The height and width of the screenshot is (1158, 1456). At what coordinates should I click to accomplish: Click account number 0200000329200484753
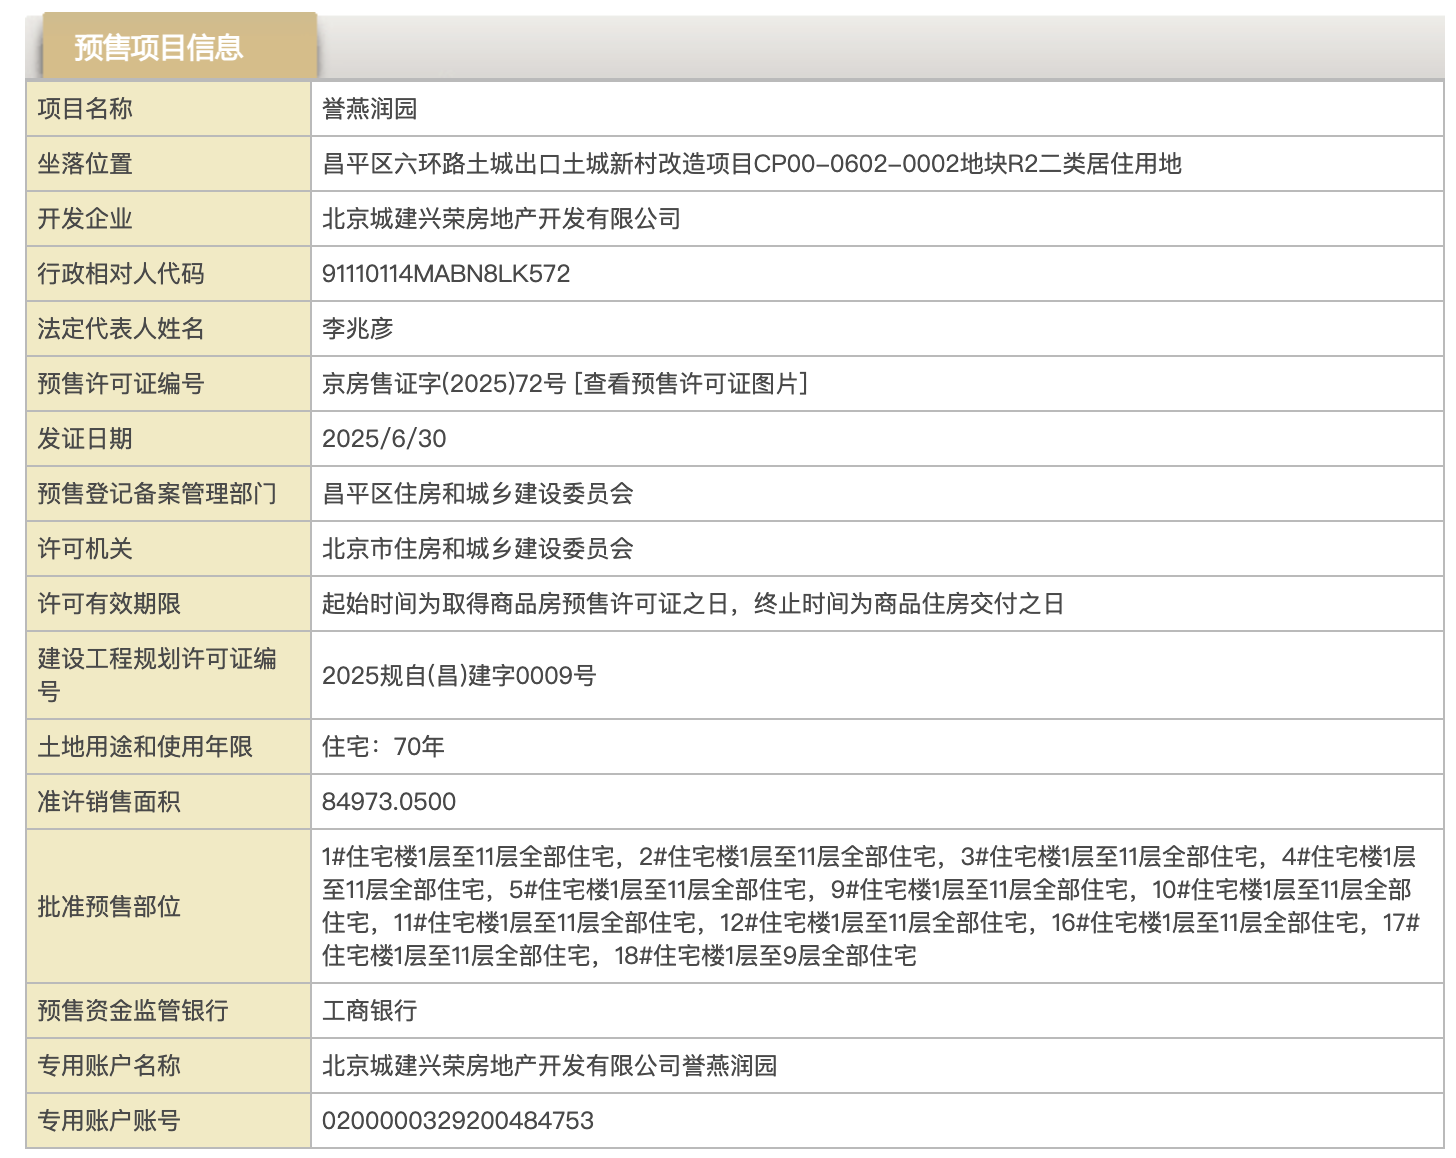tap(458, 1121)
